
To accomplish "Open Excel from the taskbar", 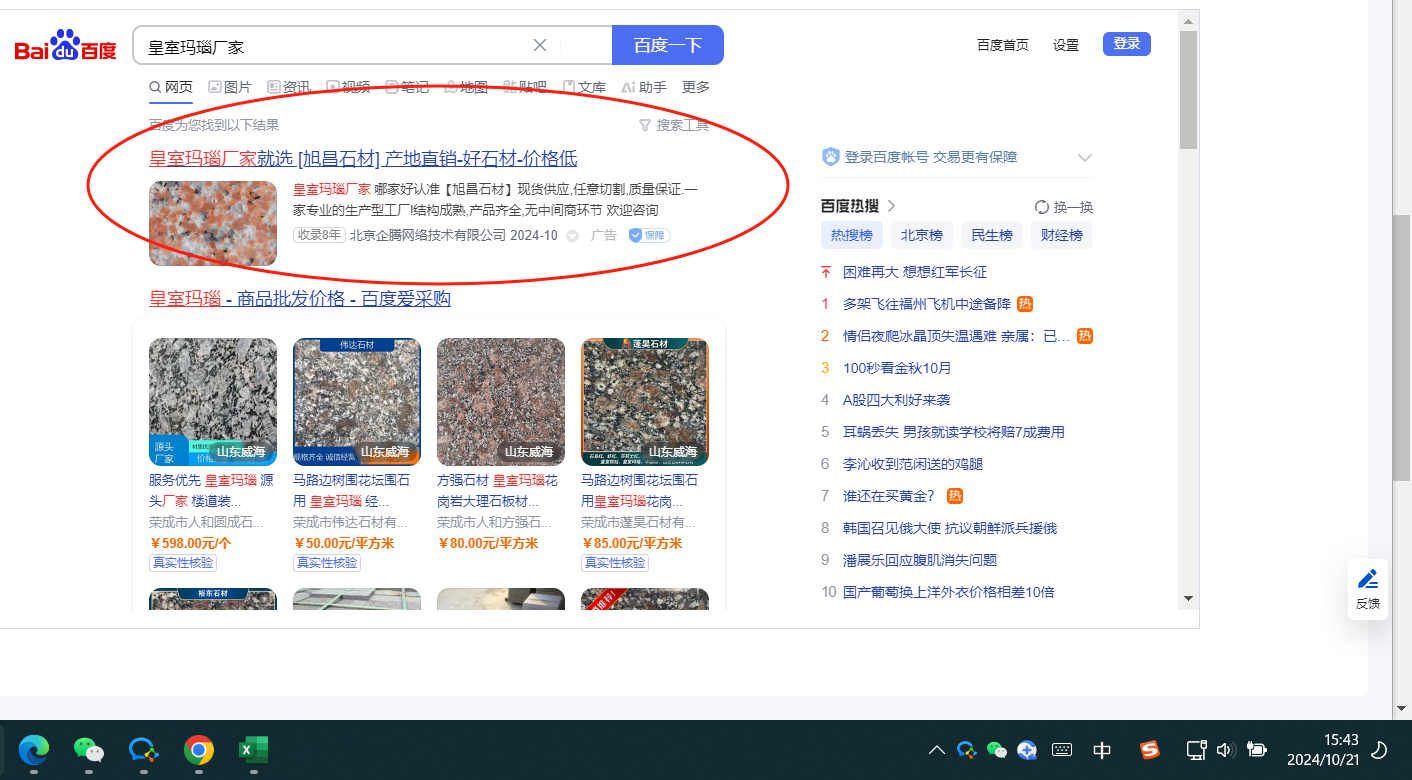I will (x=253, y=750).
